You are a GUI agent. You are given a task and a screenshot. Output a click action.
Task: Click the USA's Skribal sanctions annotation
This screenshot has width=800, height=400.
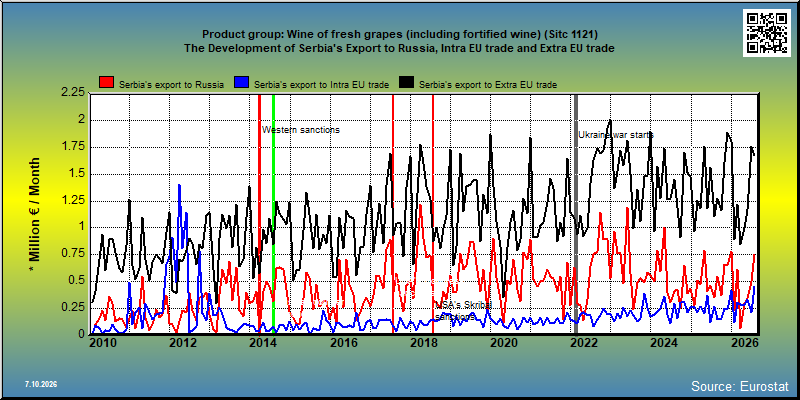point(463,310)
